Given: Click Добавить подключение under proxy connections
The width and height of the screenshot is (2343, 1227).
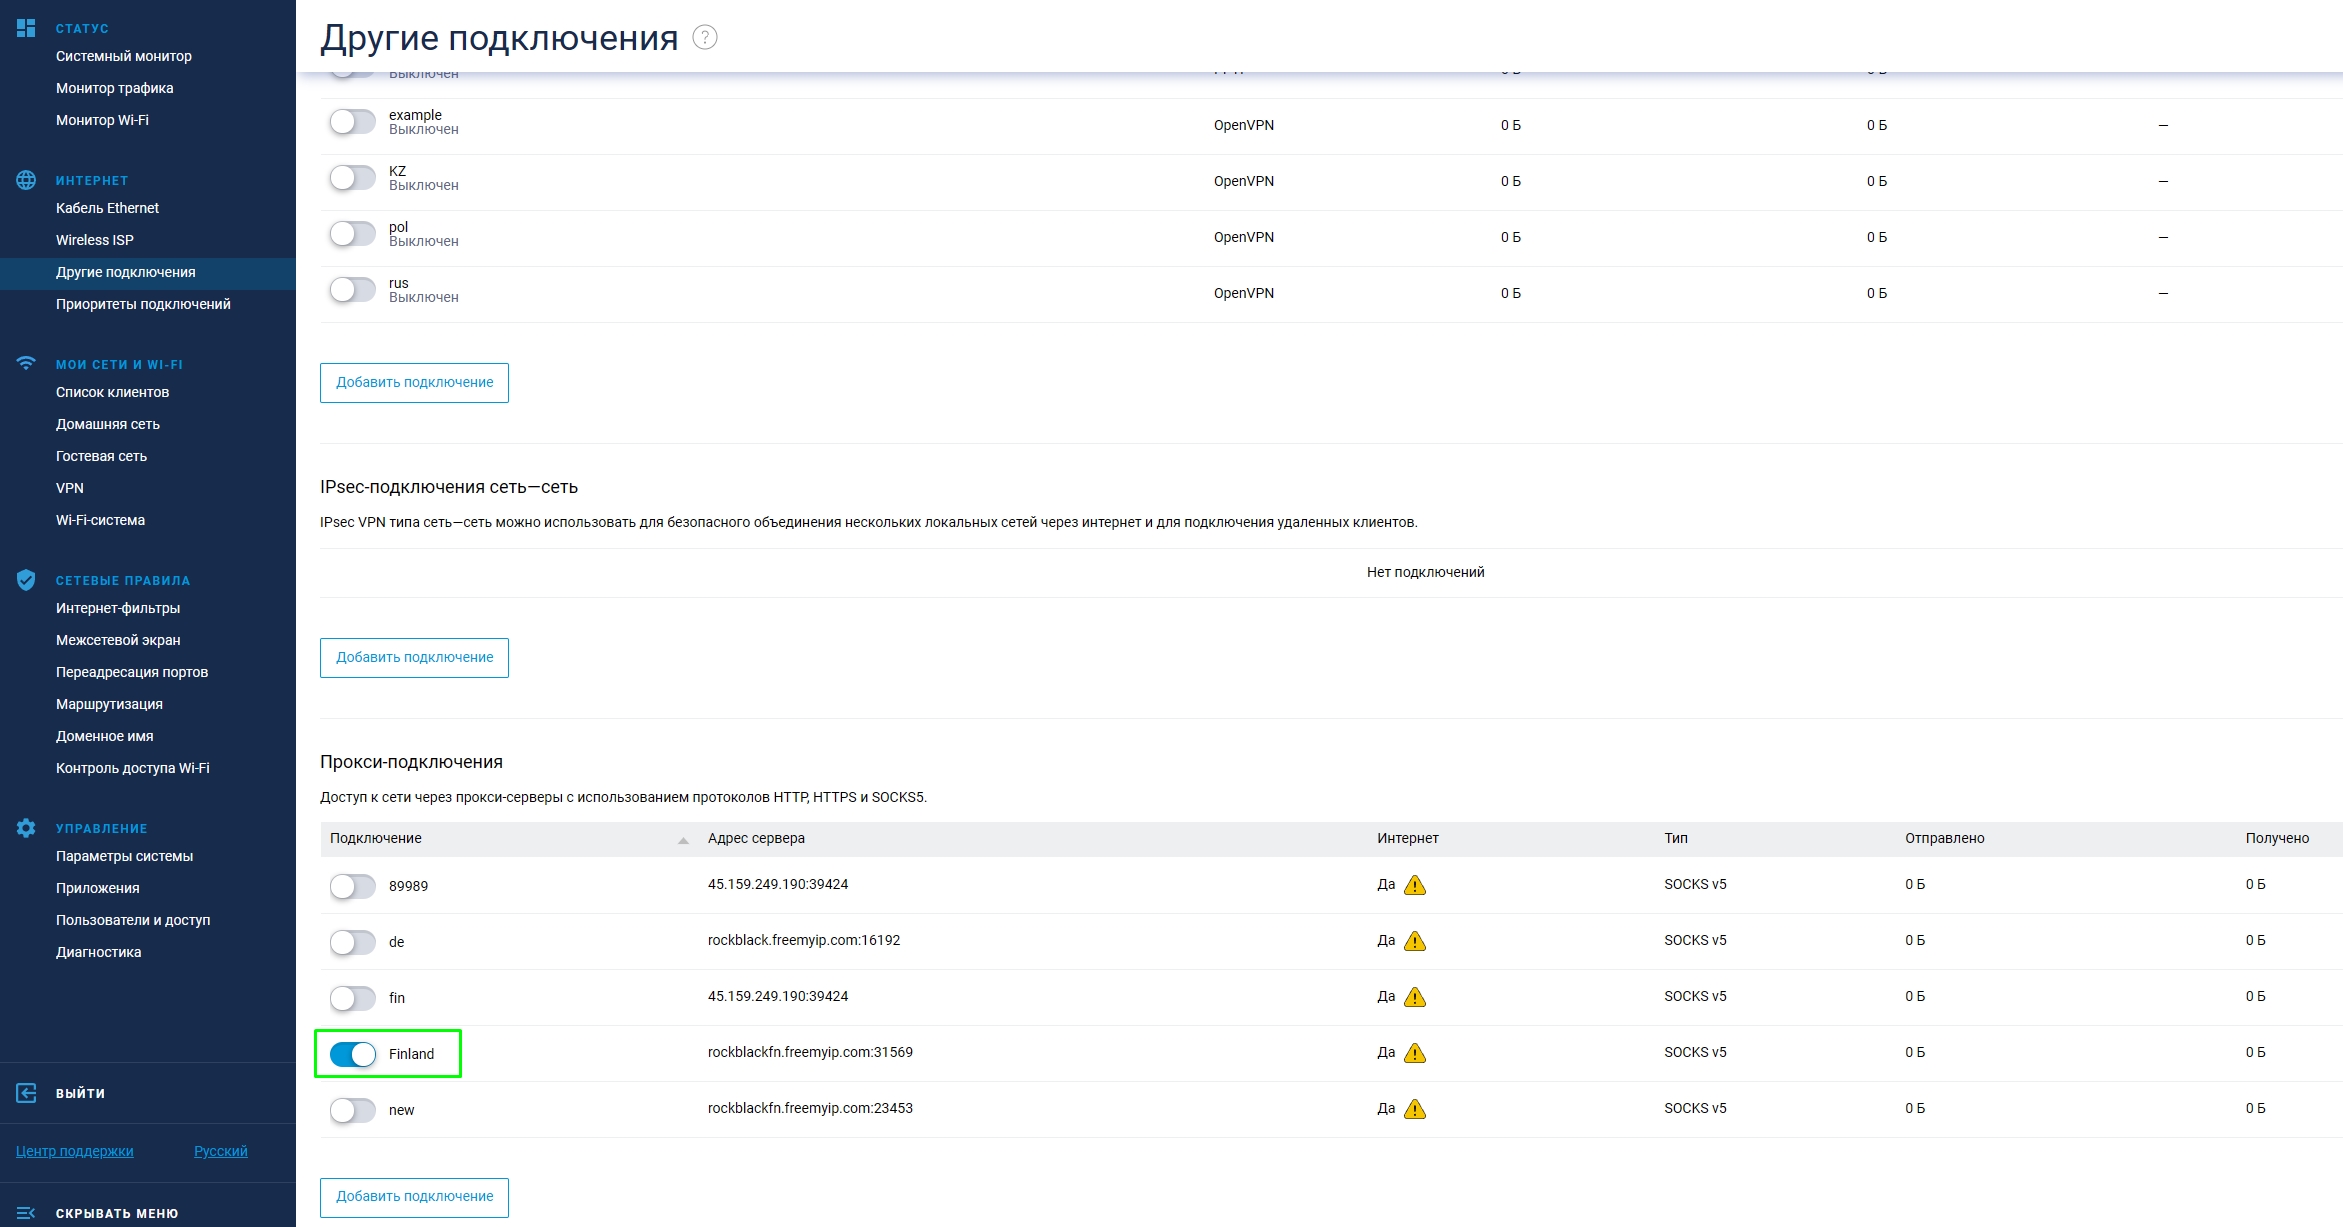Looking at the screenshot, I should click(x=414, y=1197).
